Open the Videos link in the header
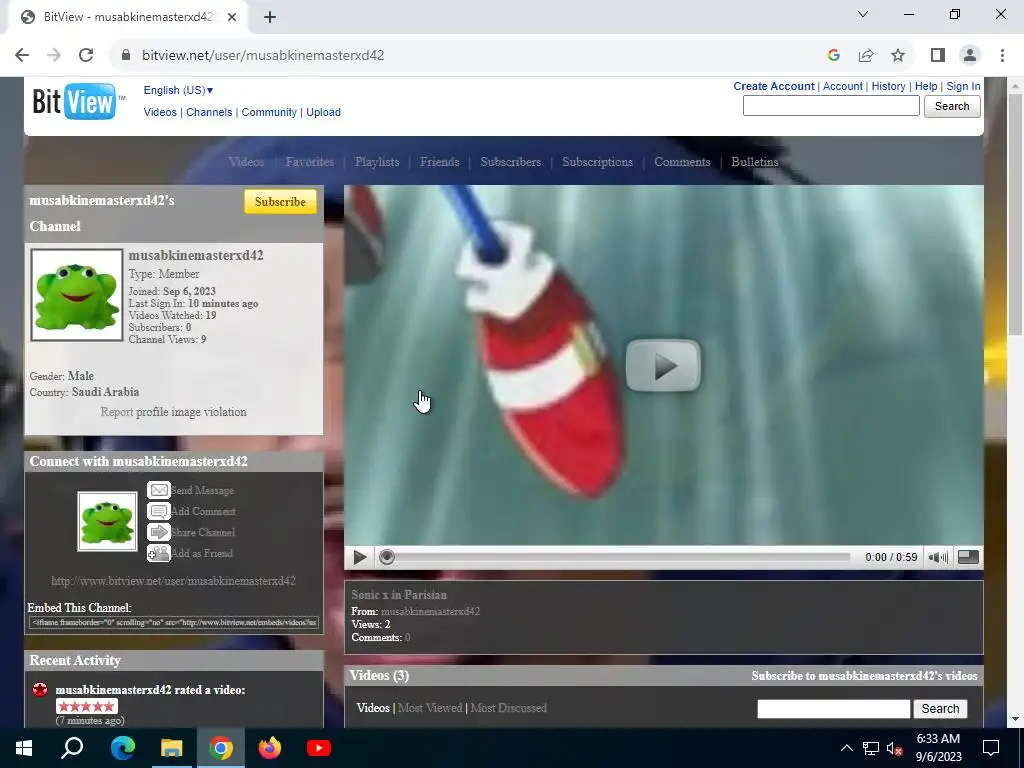The image size is (1024, 768). [160, 112]
